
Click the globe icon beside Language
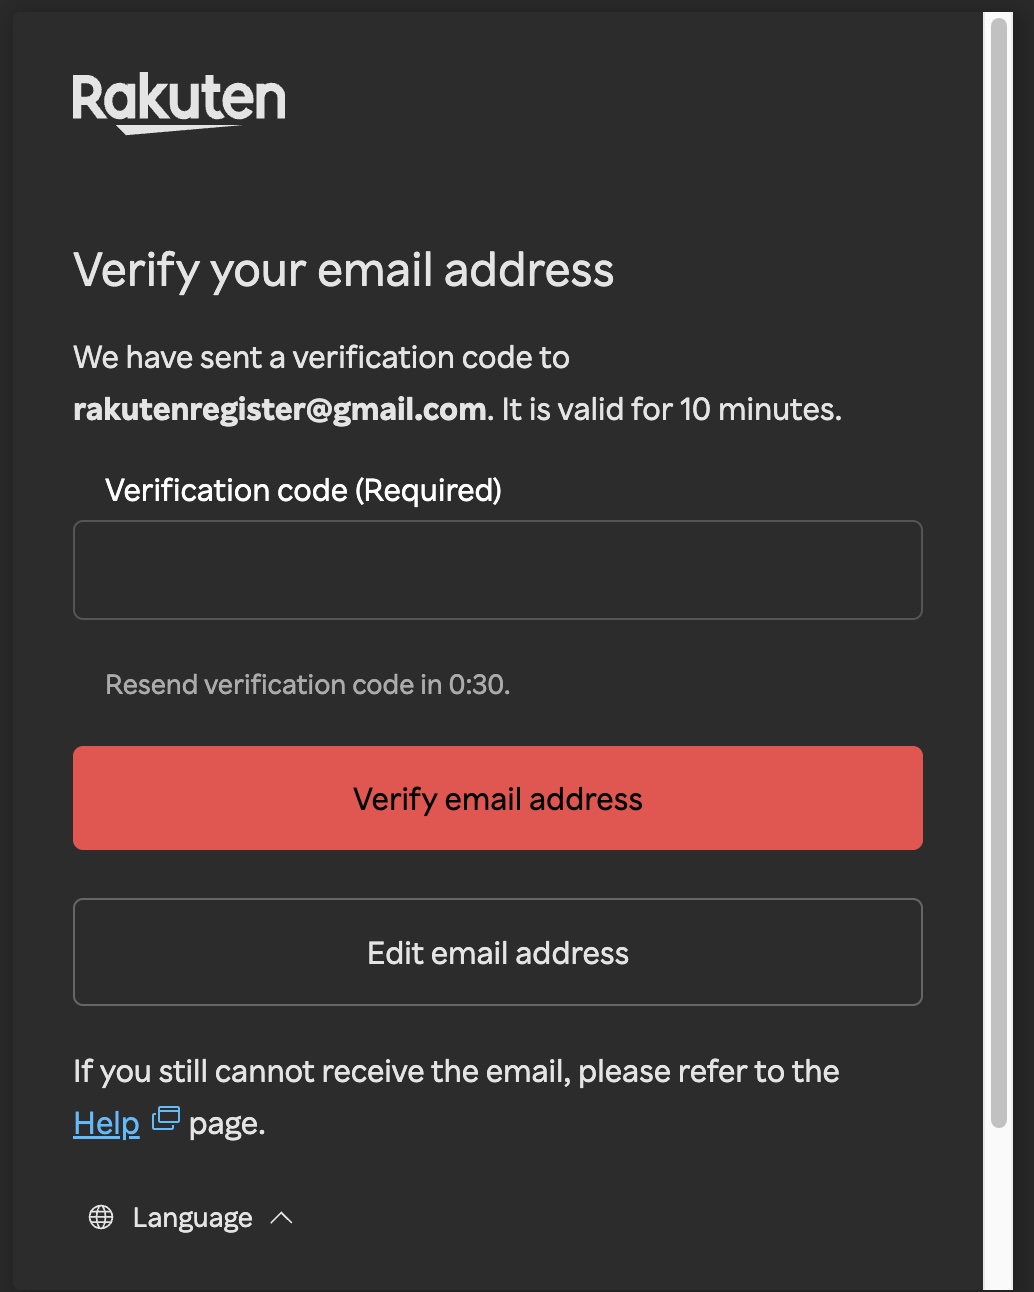(101, 1217)
